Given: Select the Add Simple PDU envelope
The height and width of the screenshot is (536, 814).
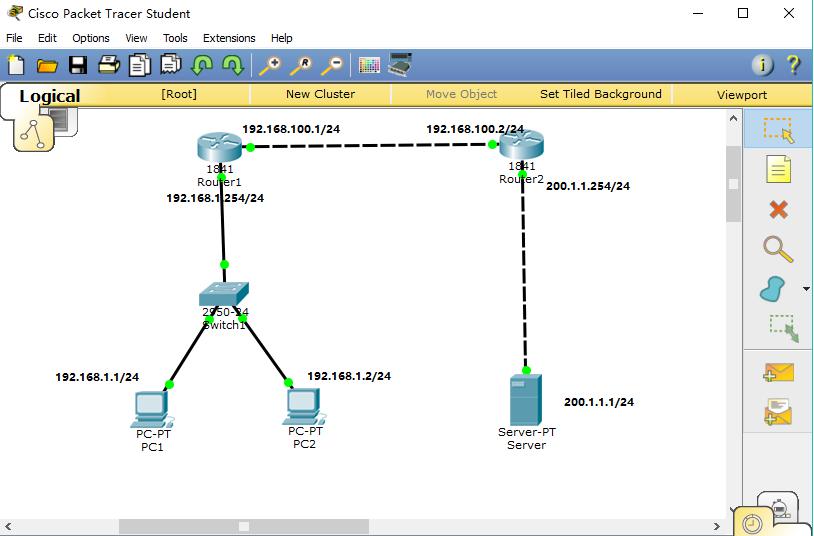Looking at the screenshot, I should tap(778, 371).
